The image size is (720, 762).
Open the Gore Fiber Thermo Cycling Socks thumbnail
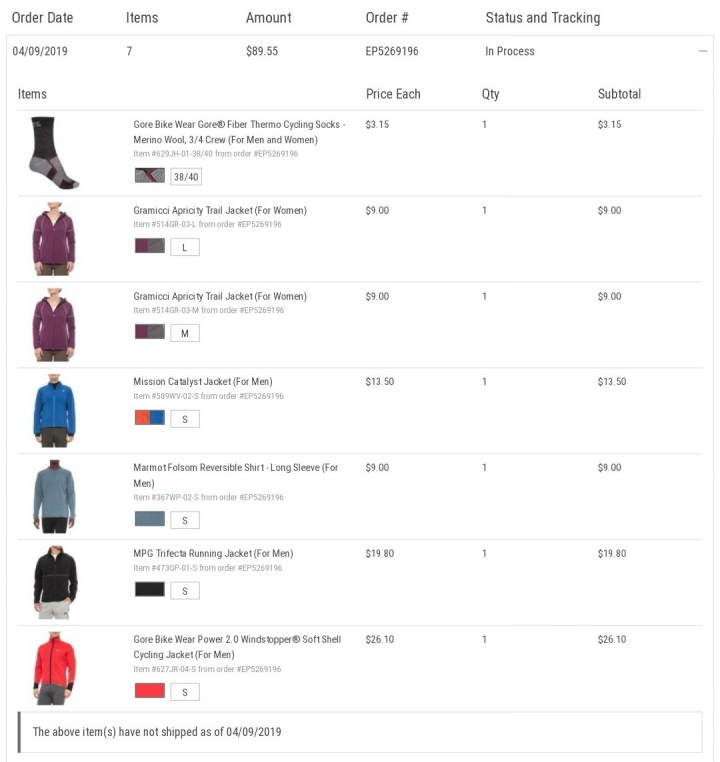pos(54,153)
